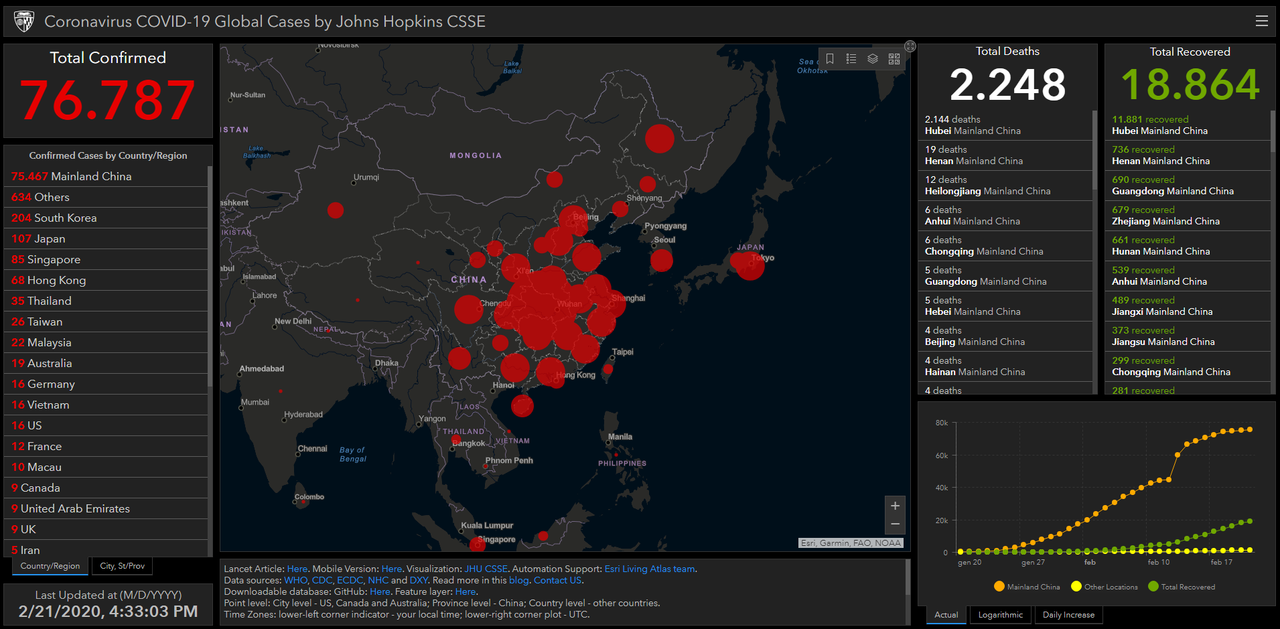Open the map Legend tool
Screen dimensions: 1280x629
coord(851,59)
